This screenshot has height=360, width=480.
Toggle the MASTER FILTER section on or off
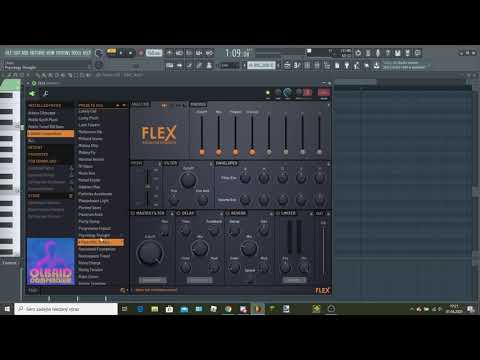(x=132, y=213)
